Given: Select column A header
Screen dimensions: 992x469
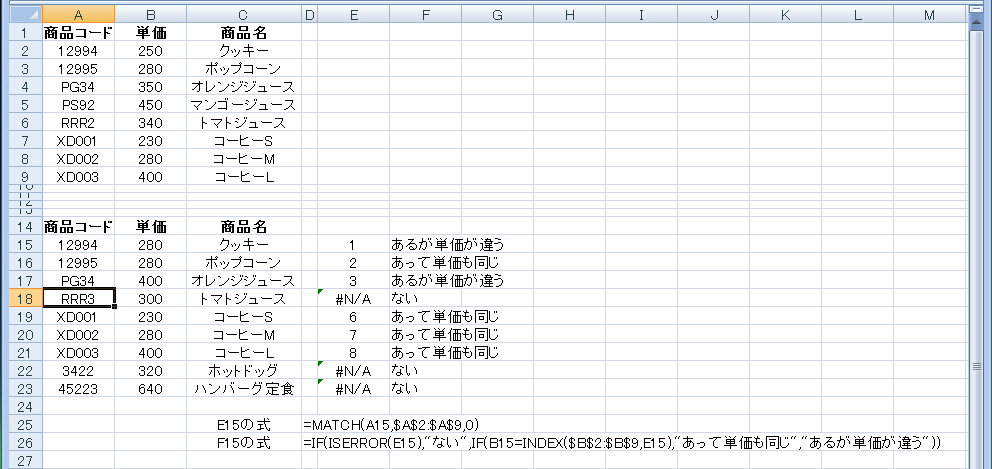Looking at the screenshot, I should point(77,14).
